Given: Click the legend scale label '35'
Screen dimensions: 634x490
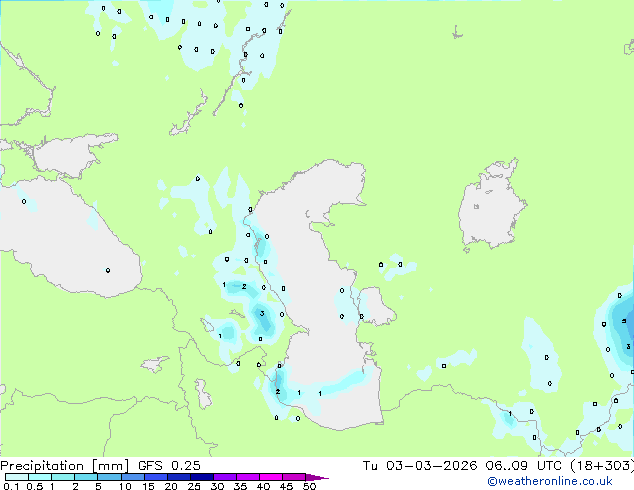Looking at the screenshot, I should [x=240, y=486].
